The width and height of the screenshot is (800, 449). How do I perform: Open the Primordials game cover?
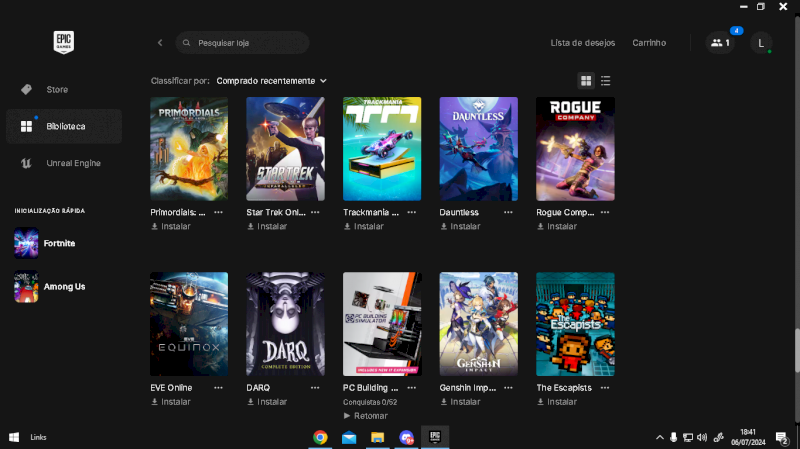(x=189, y=148)
